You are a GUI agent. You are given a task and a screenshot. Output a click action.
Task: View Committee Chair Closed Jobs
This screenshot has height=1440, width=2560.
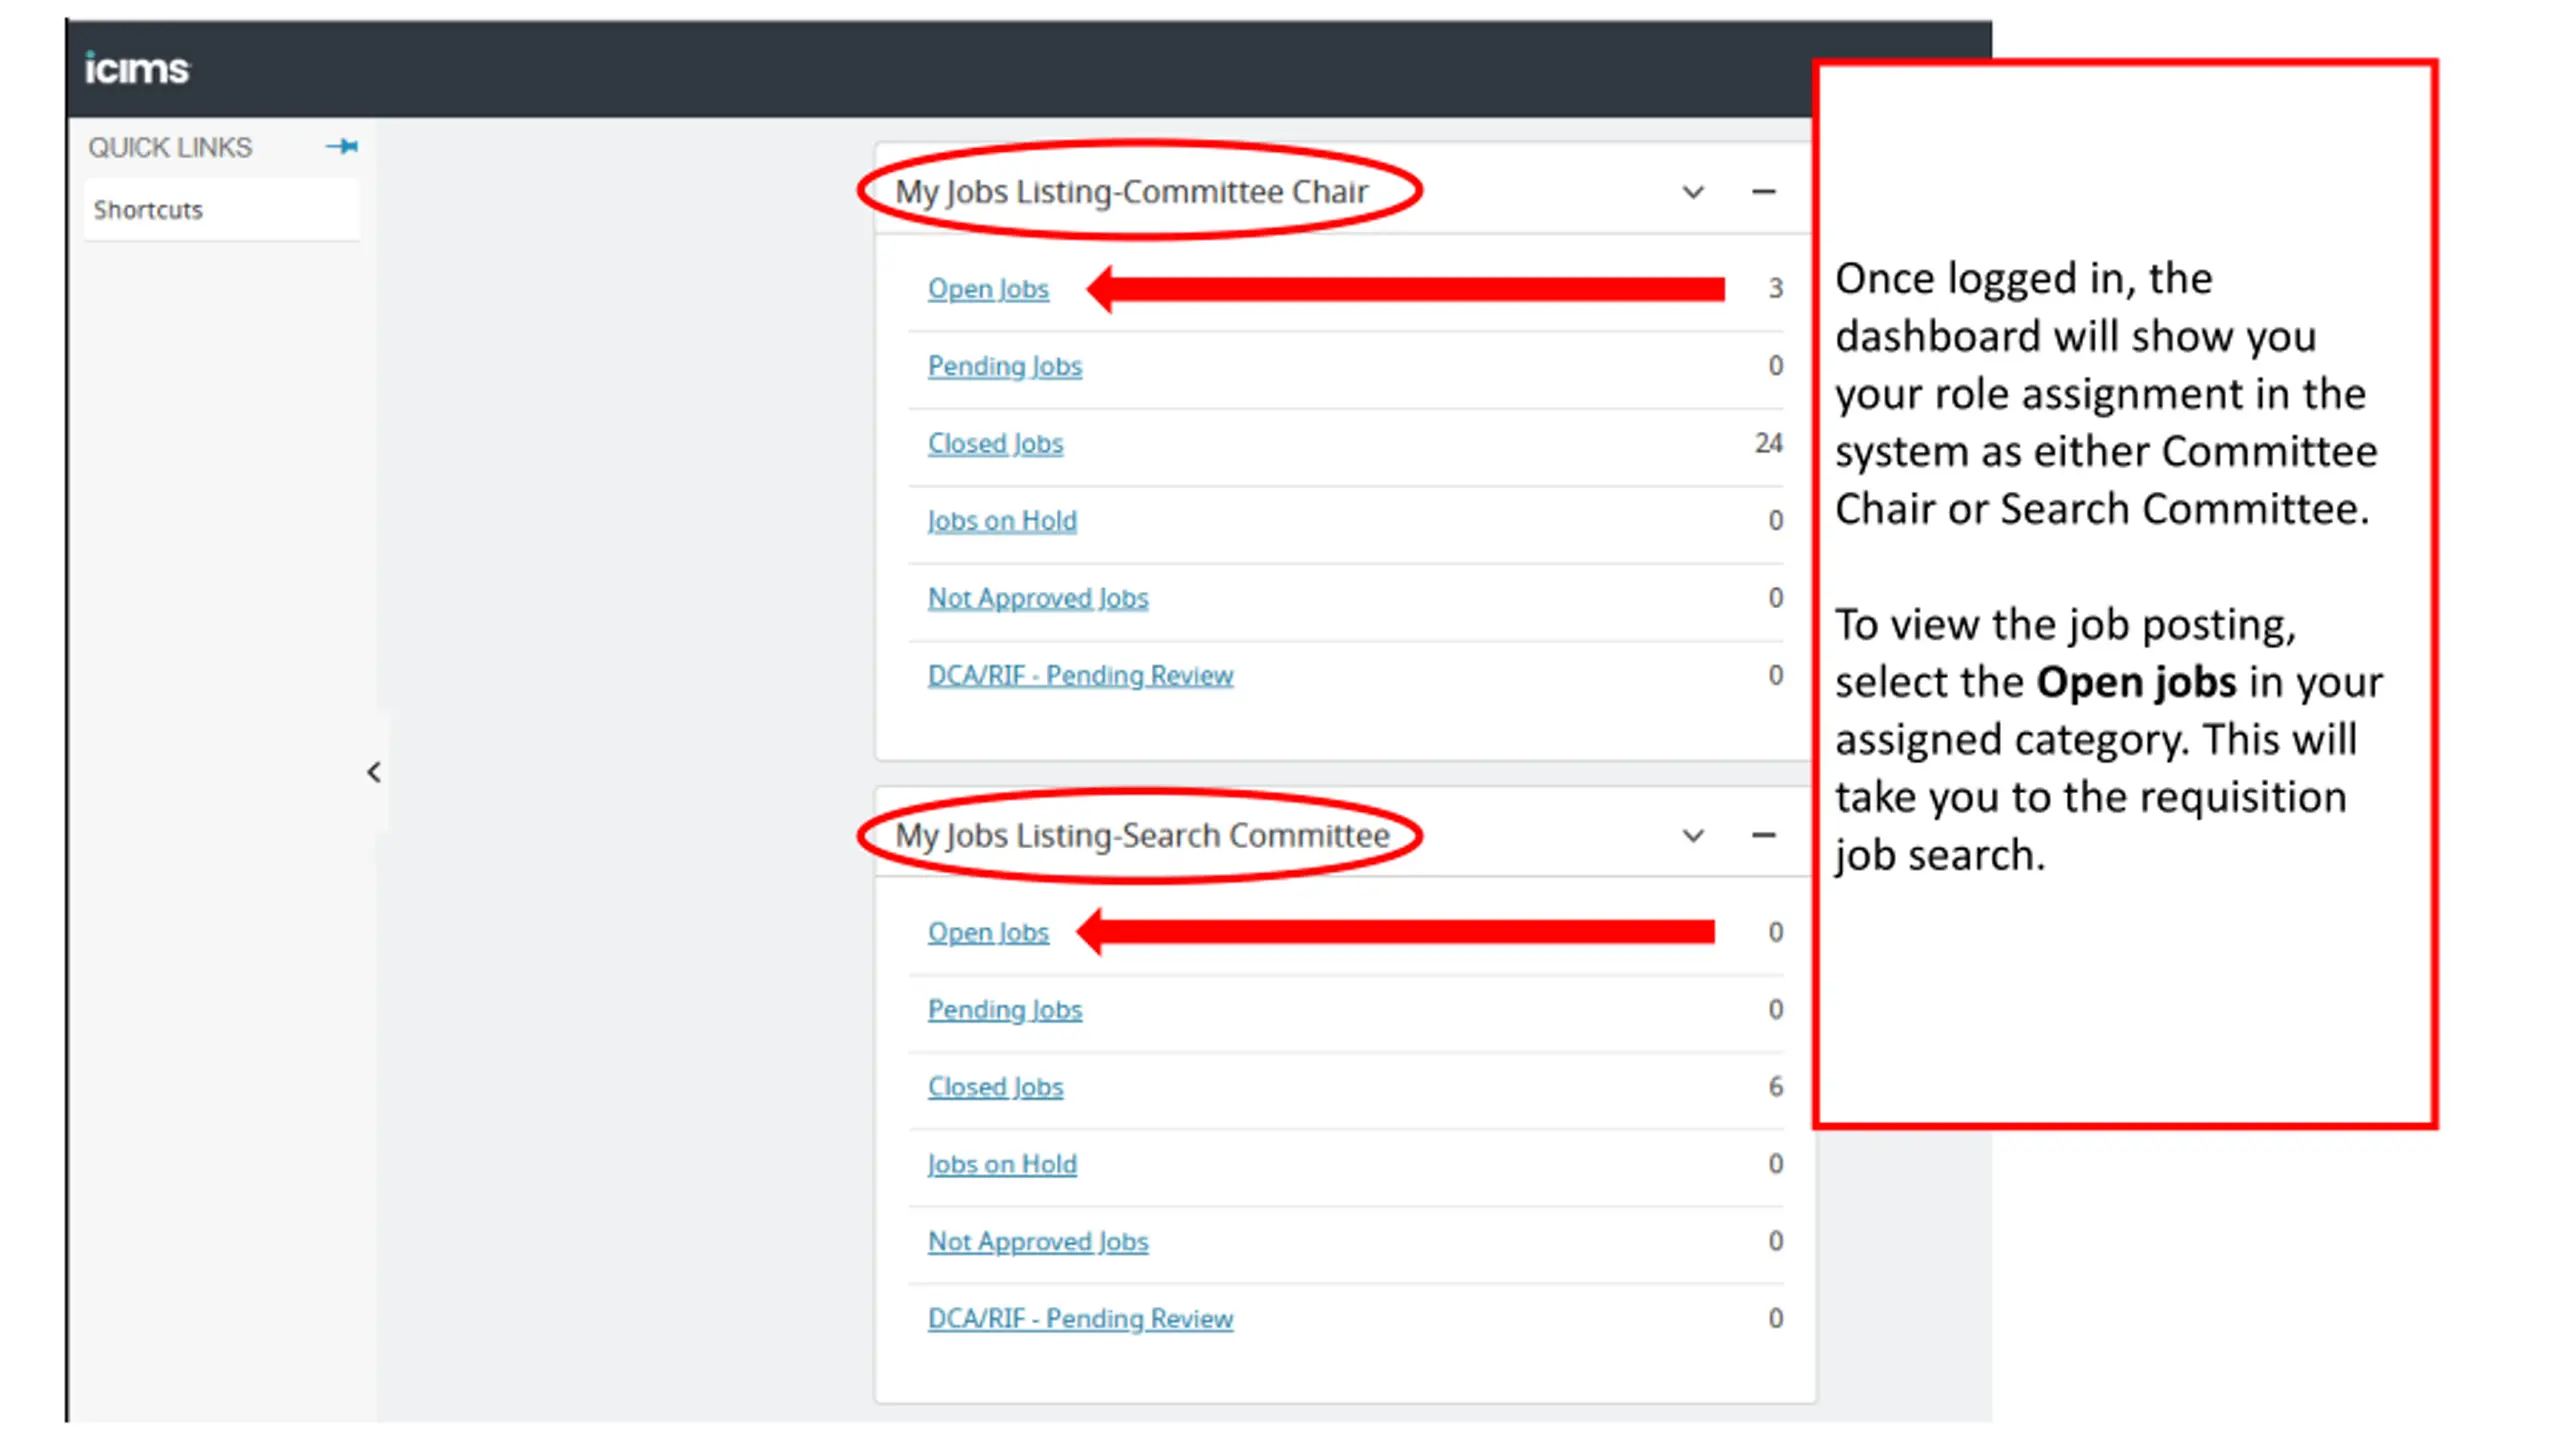tap(995, 443)
